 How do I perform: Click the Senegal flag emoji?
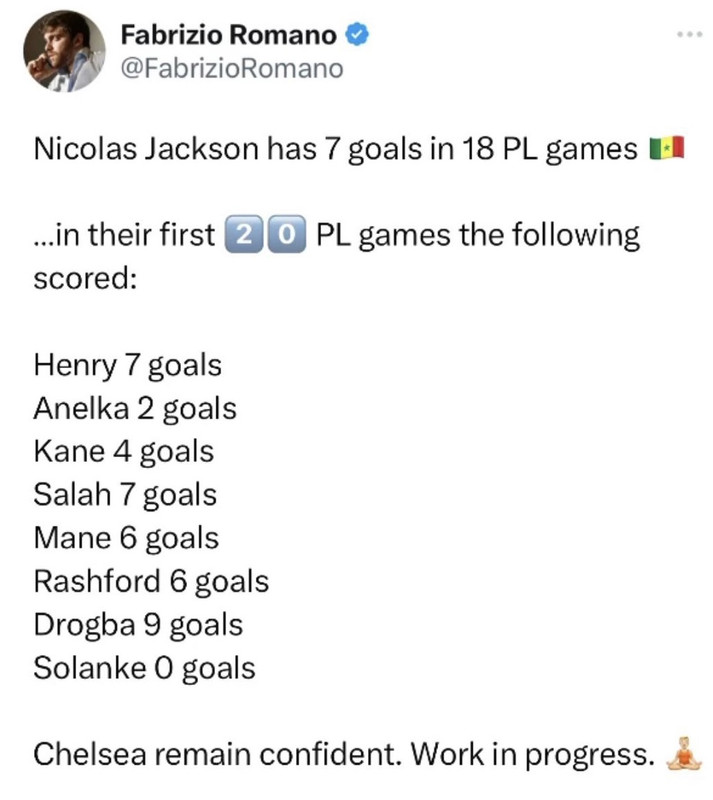[666, 151]
